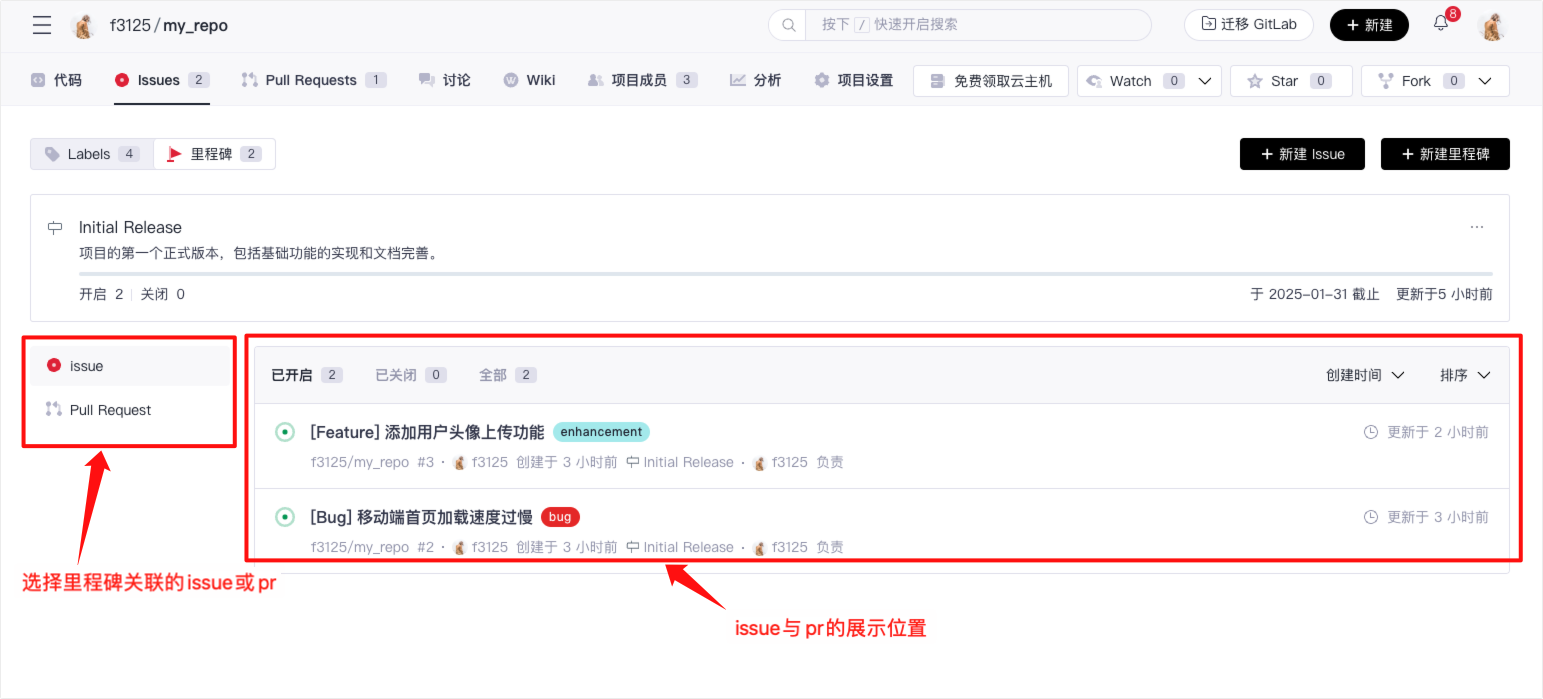Click the quick search input field
Screen dimensions: 1543x699
[975, 25]
